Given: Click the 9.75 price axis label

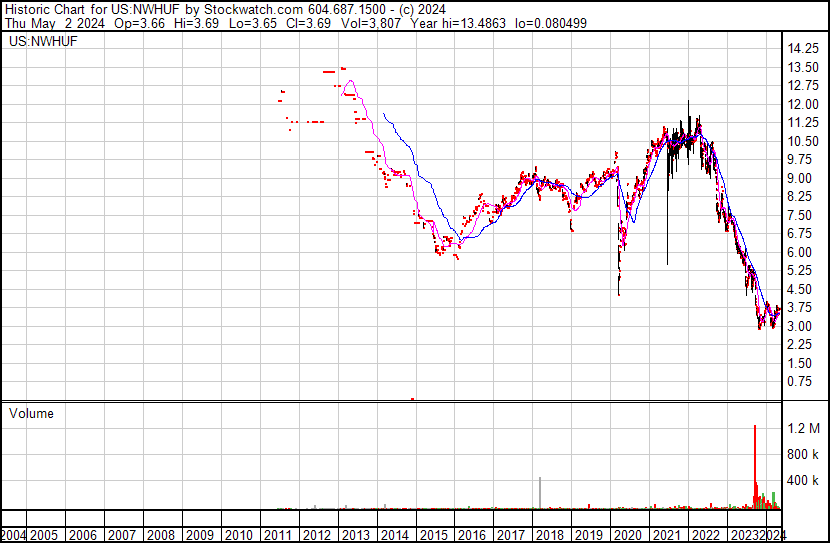Looking at the screenshot, I should (x=799, y=160).
